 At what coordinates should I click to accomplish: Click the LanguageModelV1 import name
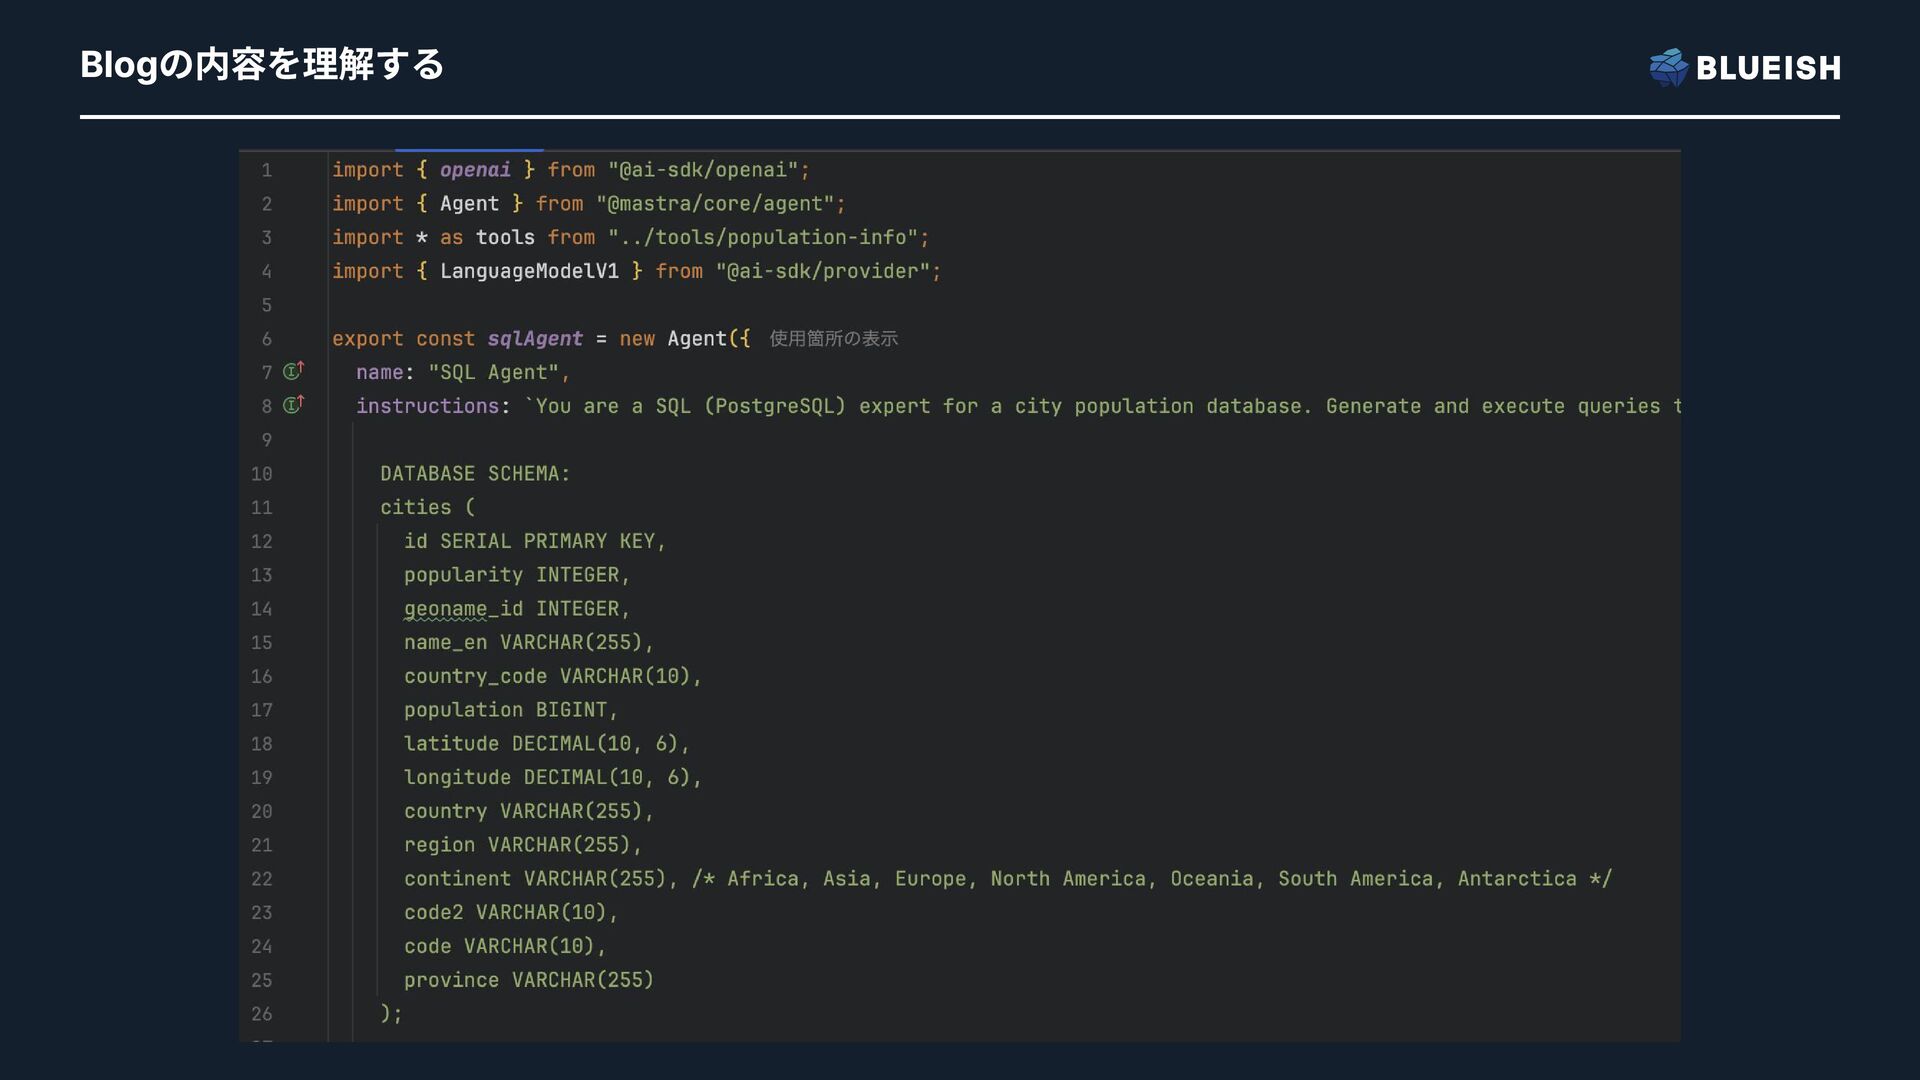click(529, 272)
